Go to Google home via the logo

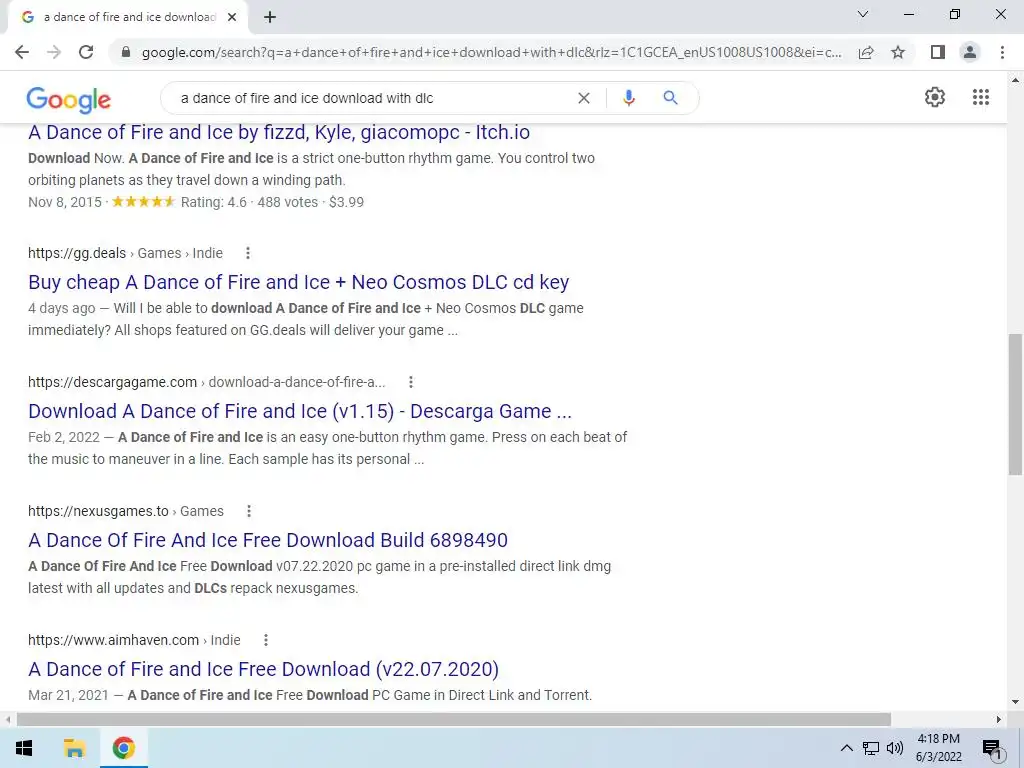pyautogui.click(x=69, y=99)
